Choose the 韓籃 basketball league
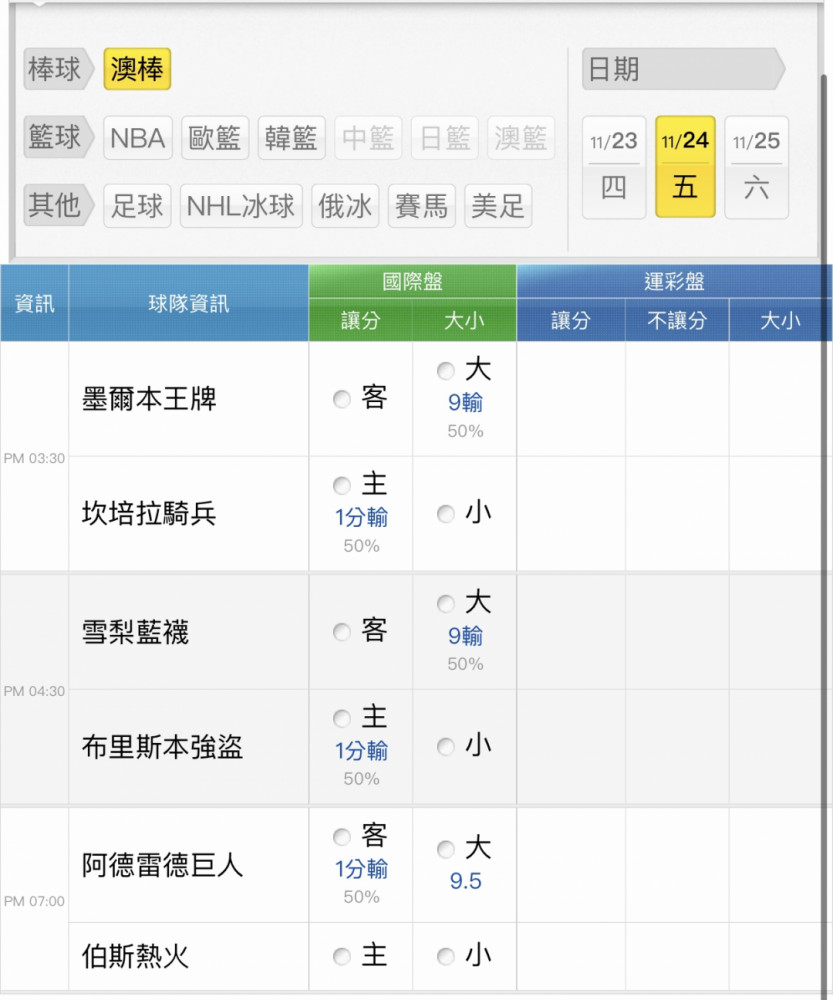Screen dimensions: 833x1000 pyautogui.click(x=291, y=138)
